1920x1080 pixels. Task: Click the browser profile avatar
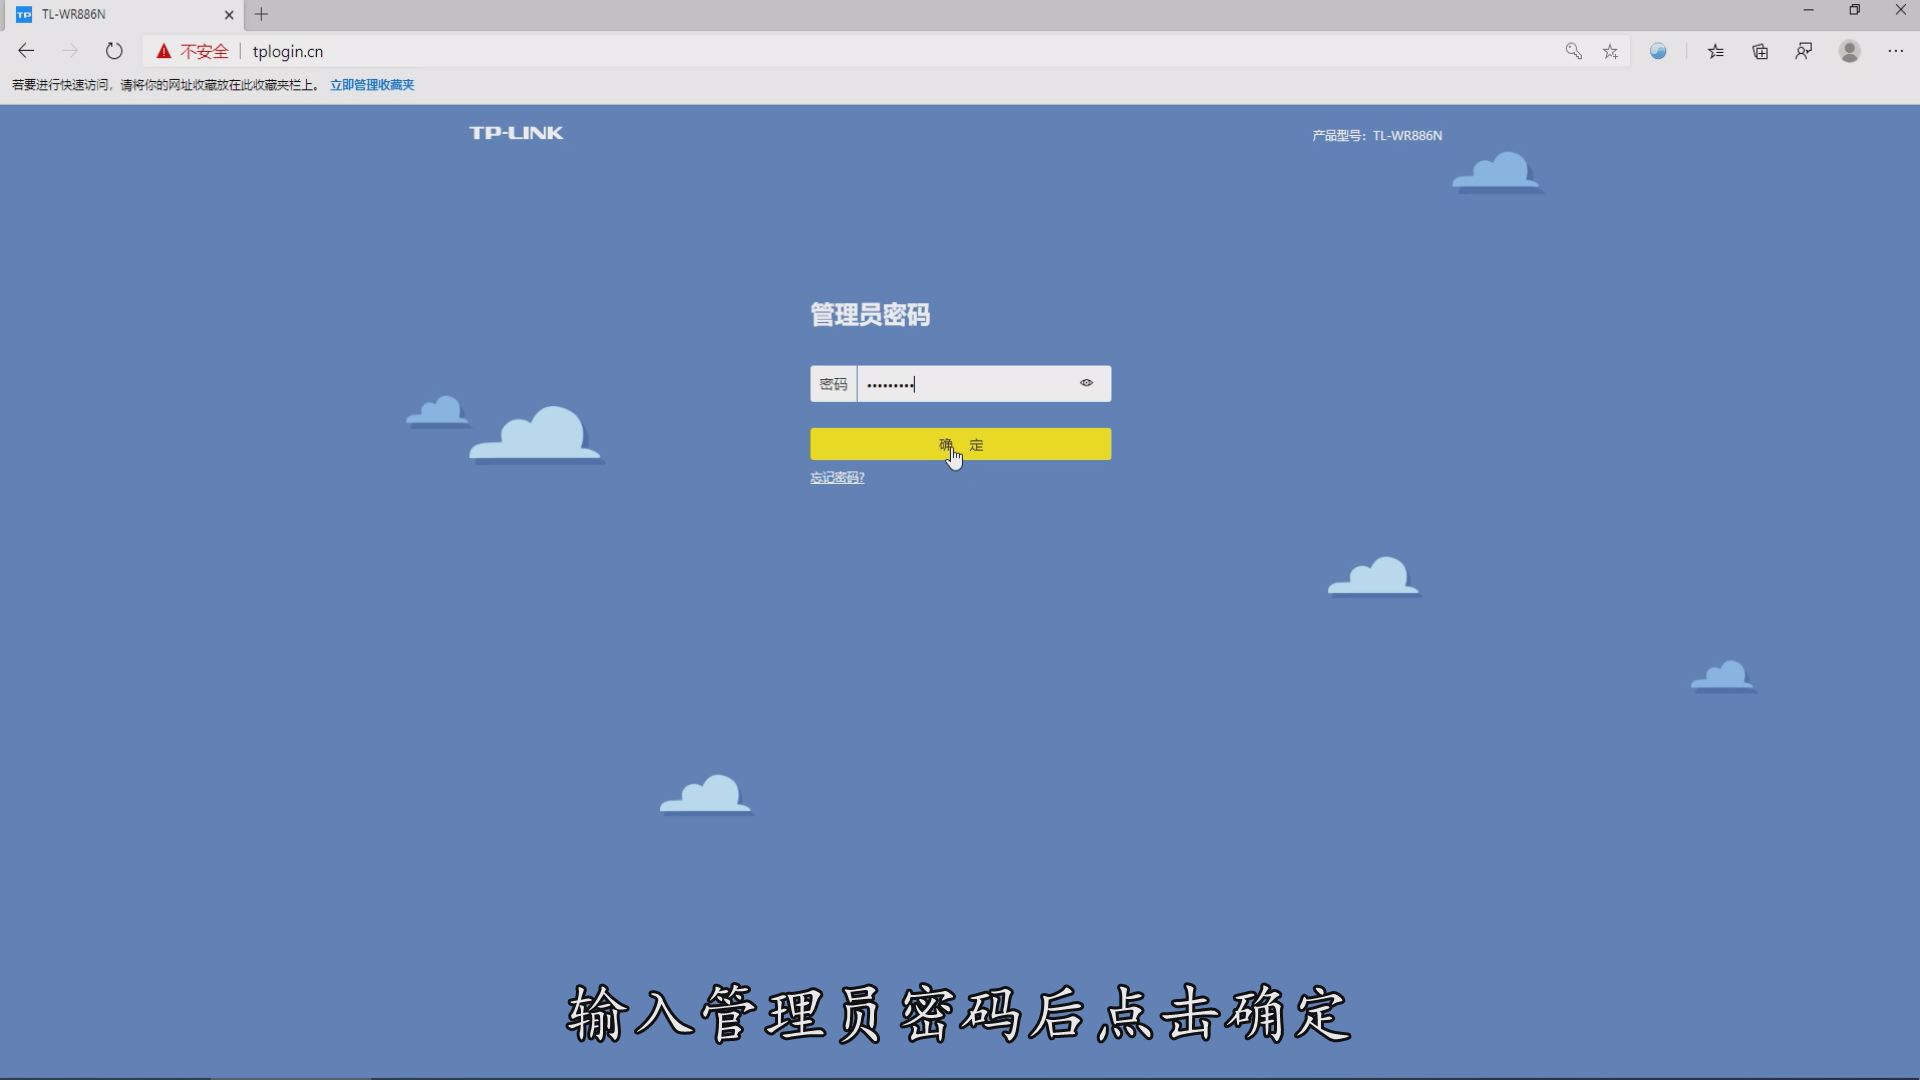[1849, 51]
